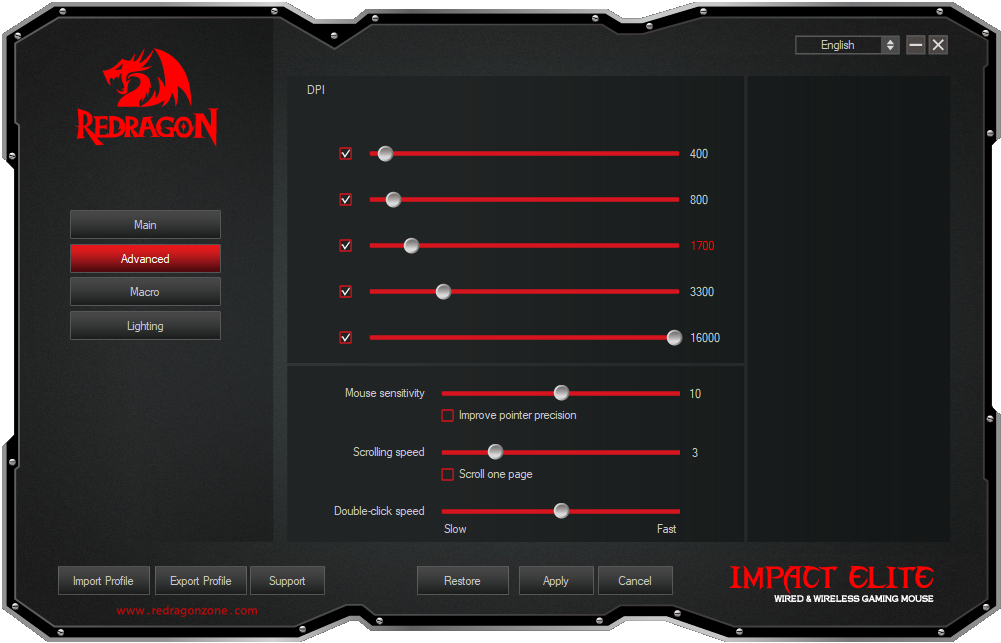Click the Mouse sensitivity slider handle
Image resolution: width=1001 pixels, height=643 pixels.
pyautogui.click(x=561, y=393)
